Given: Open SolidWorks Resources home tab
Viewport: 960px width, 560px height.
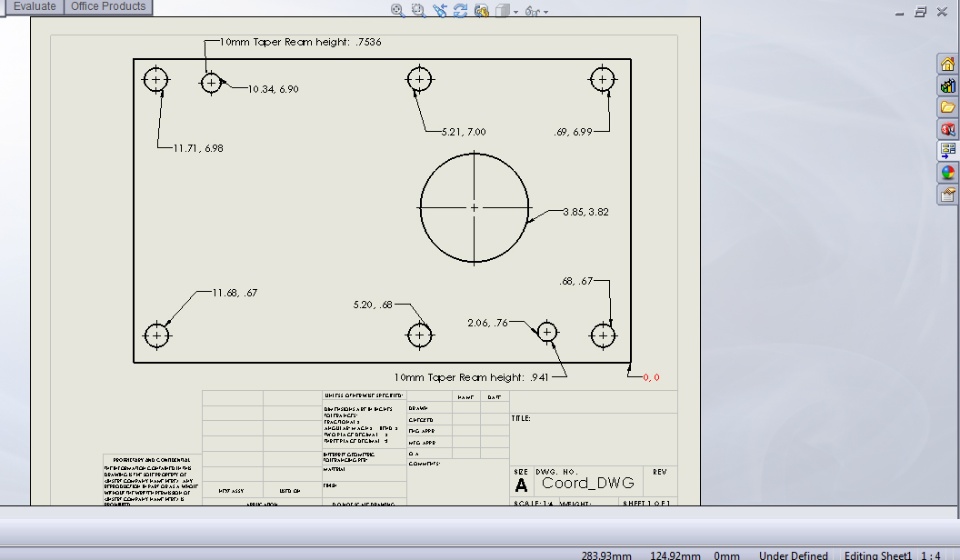Looking at the screenshot, I should coord(947,64).
